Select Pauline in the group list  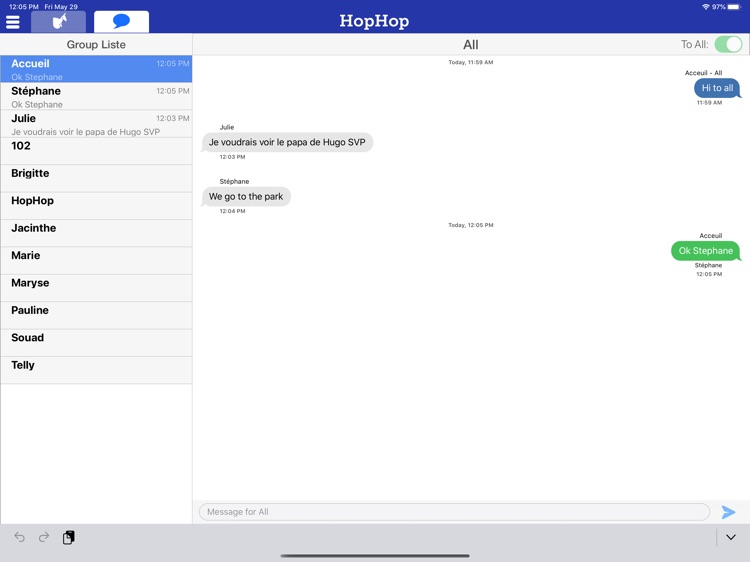tap(96, 316)
